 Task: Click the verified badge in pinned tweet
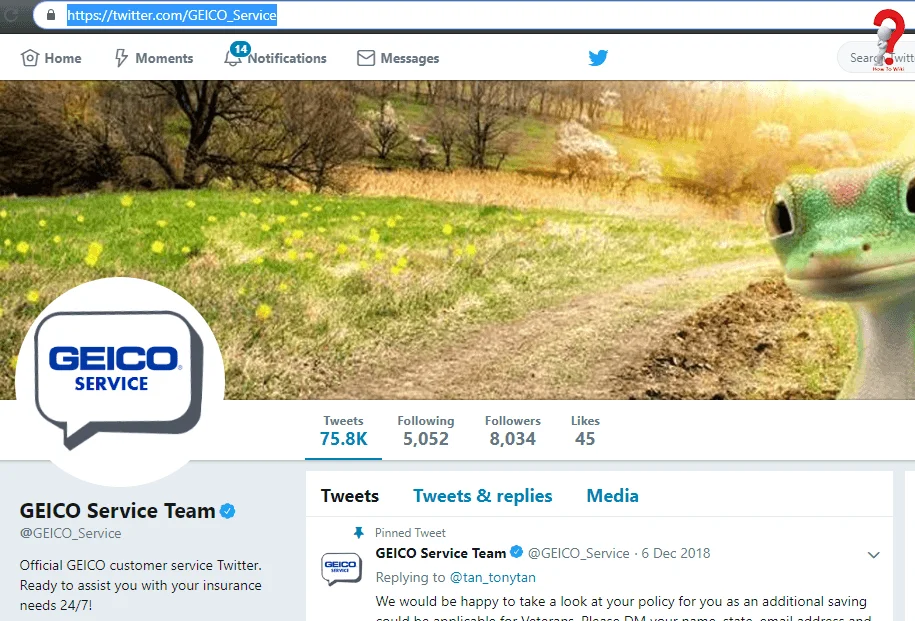click(x=516, y=552)
